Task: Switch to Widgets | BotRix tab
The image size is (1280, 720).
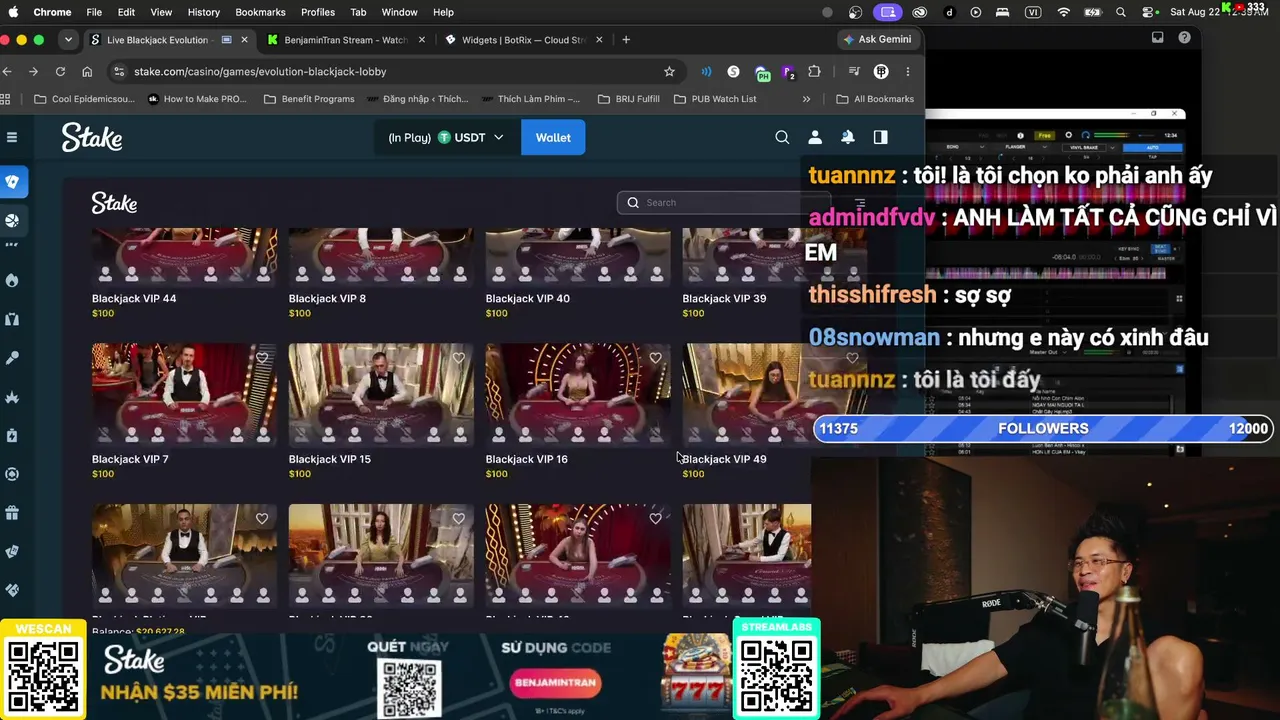Action: (x=523, y=40)
